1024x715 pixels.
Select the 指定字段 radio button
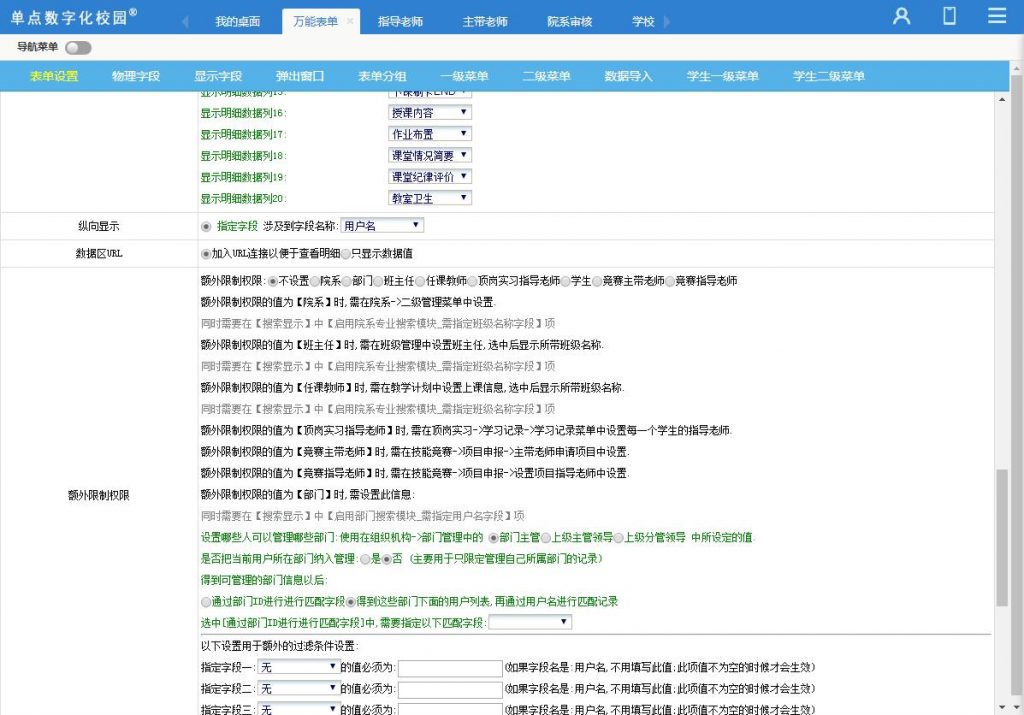(206, 227)
